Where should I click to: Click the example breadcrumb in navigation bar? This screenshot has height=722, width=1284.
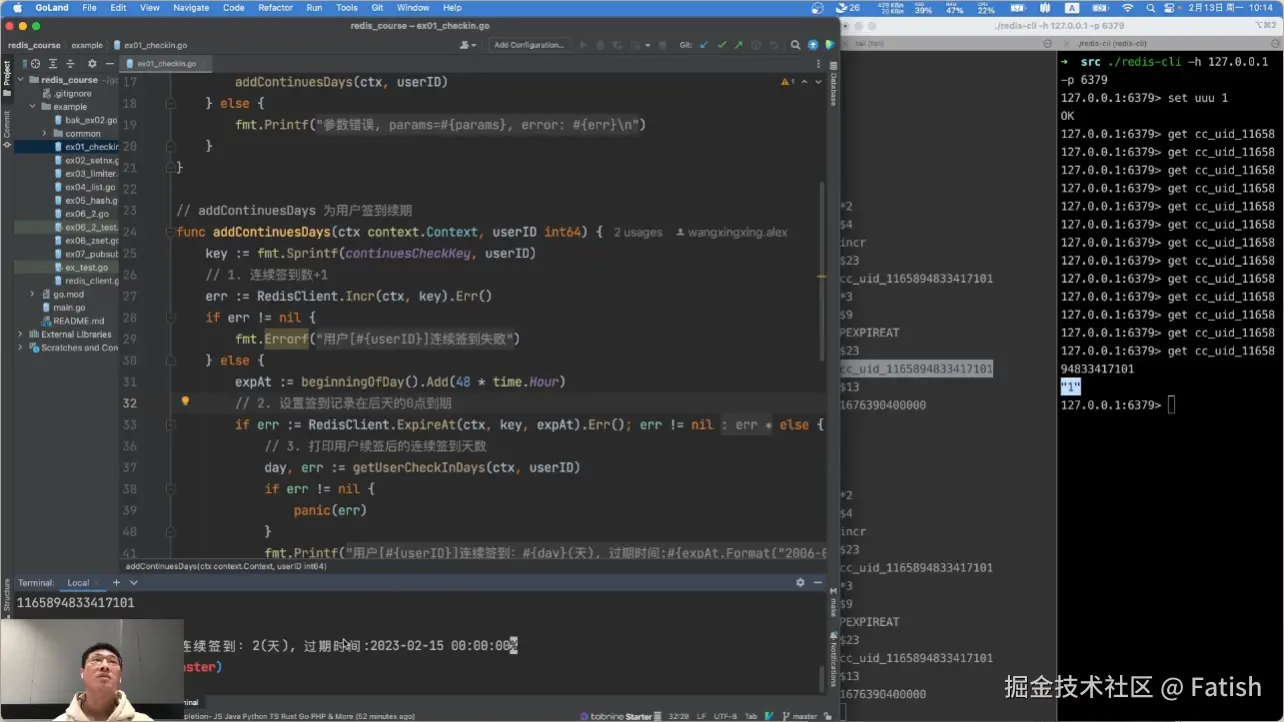tap(87, 45)
